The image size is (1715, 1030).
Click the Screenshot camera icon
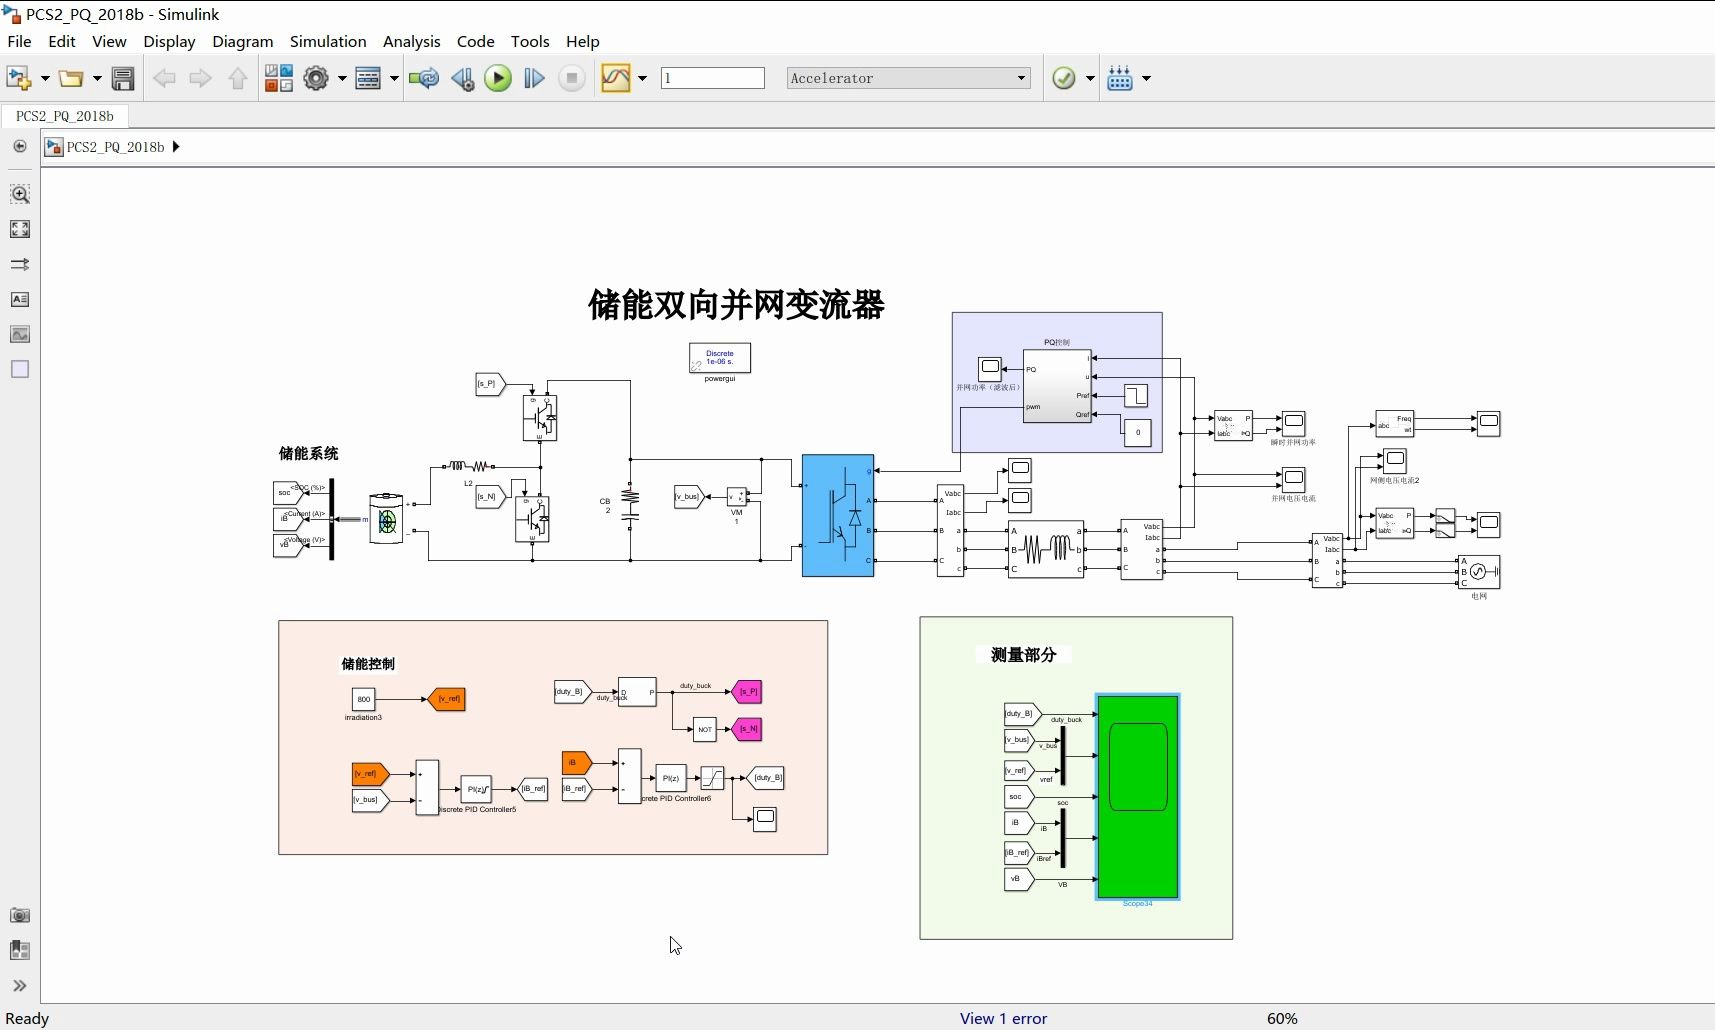pos(19,915)
